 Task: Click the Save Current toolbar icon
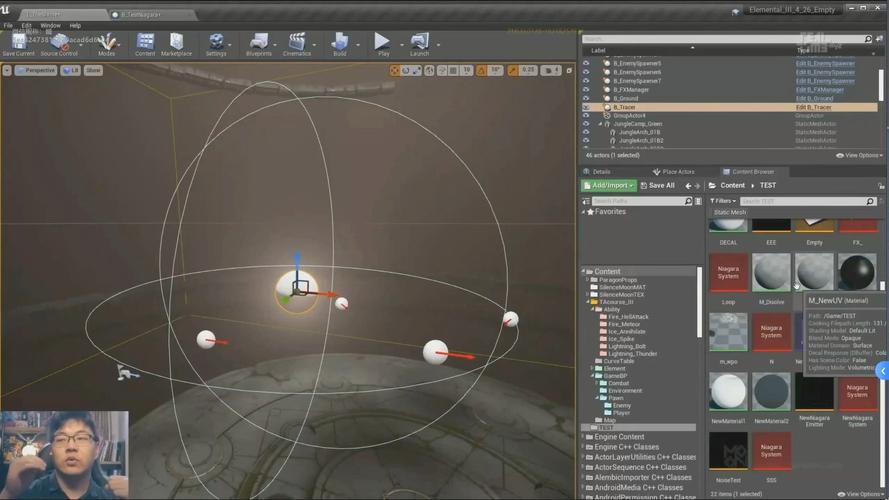[19, 41]
